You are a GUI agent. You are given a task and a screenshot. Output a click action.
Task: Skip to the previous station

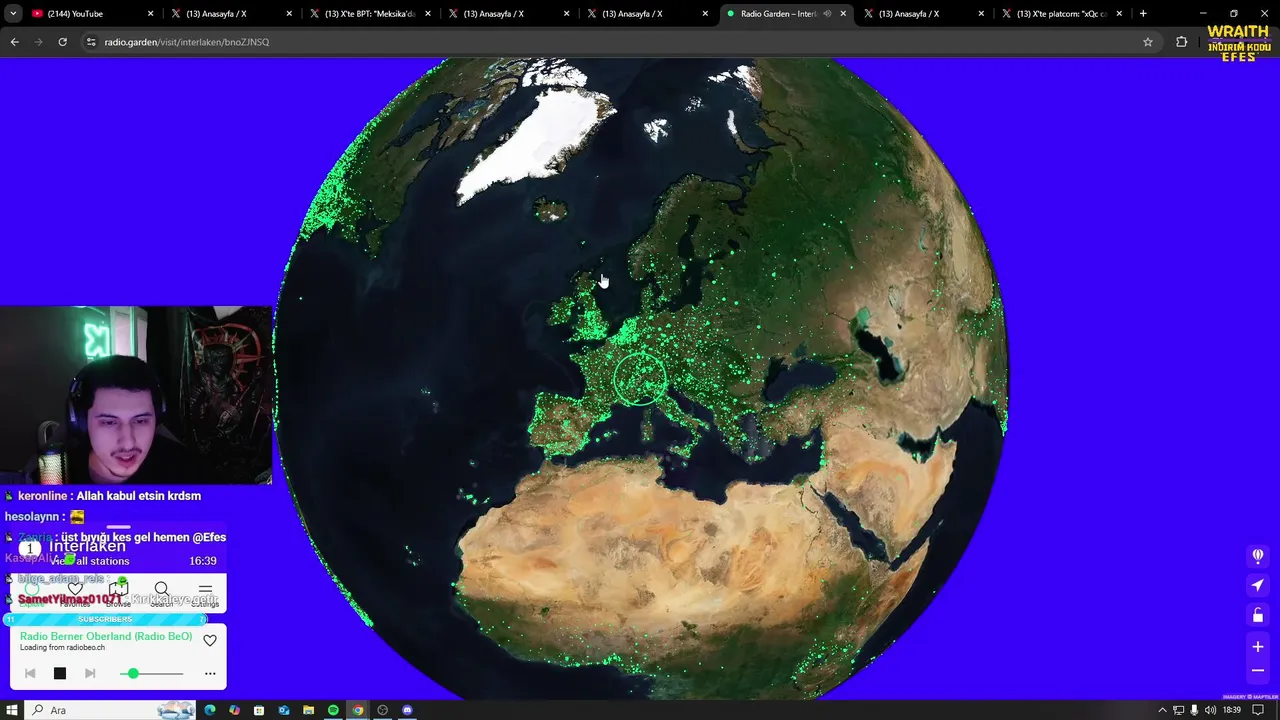30,674
